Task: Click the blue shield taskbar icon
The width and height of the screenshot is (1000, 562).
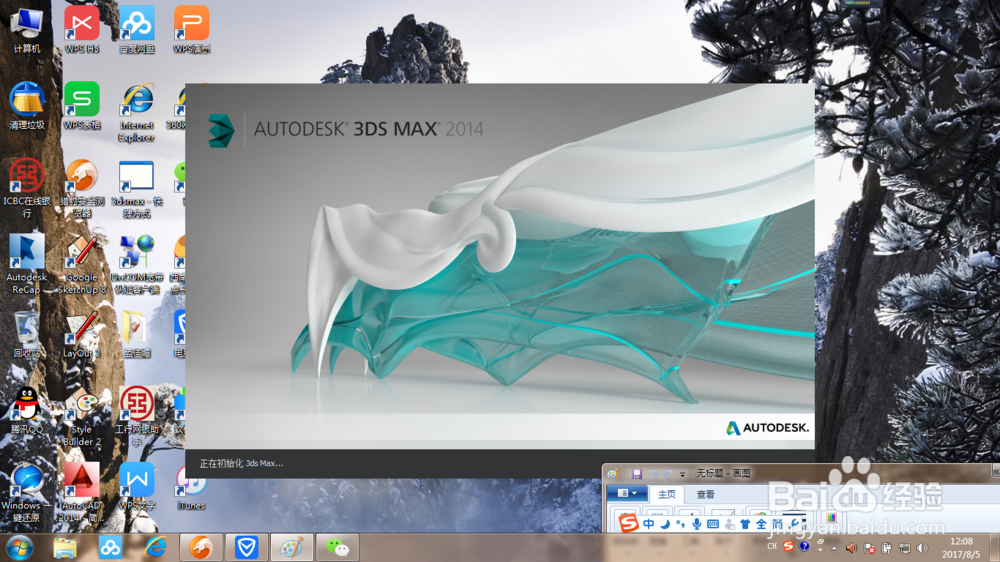Action: point(246,547)
